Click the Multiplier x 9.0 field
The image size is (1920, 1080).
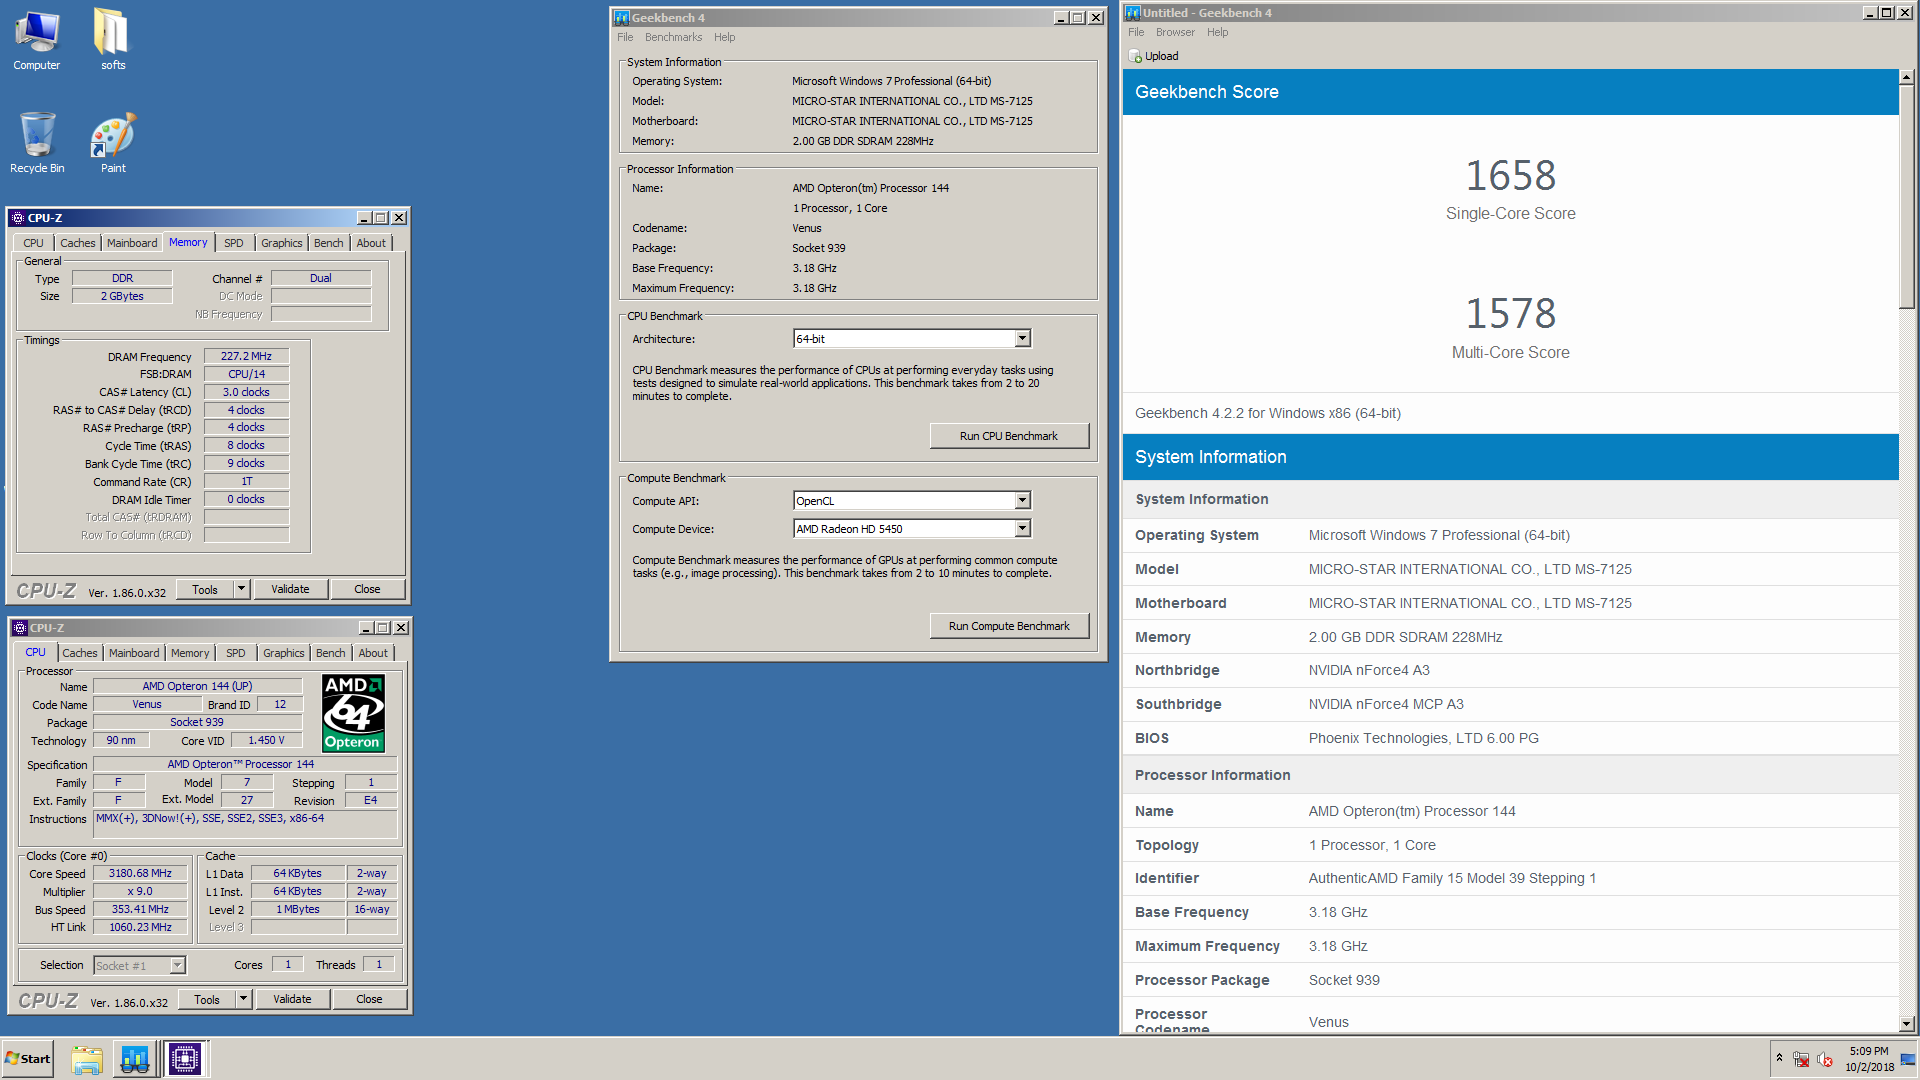pos(140,891)
